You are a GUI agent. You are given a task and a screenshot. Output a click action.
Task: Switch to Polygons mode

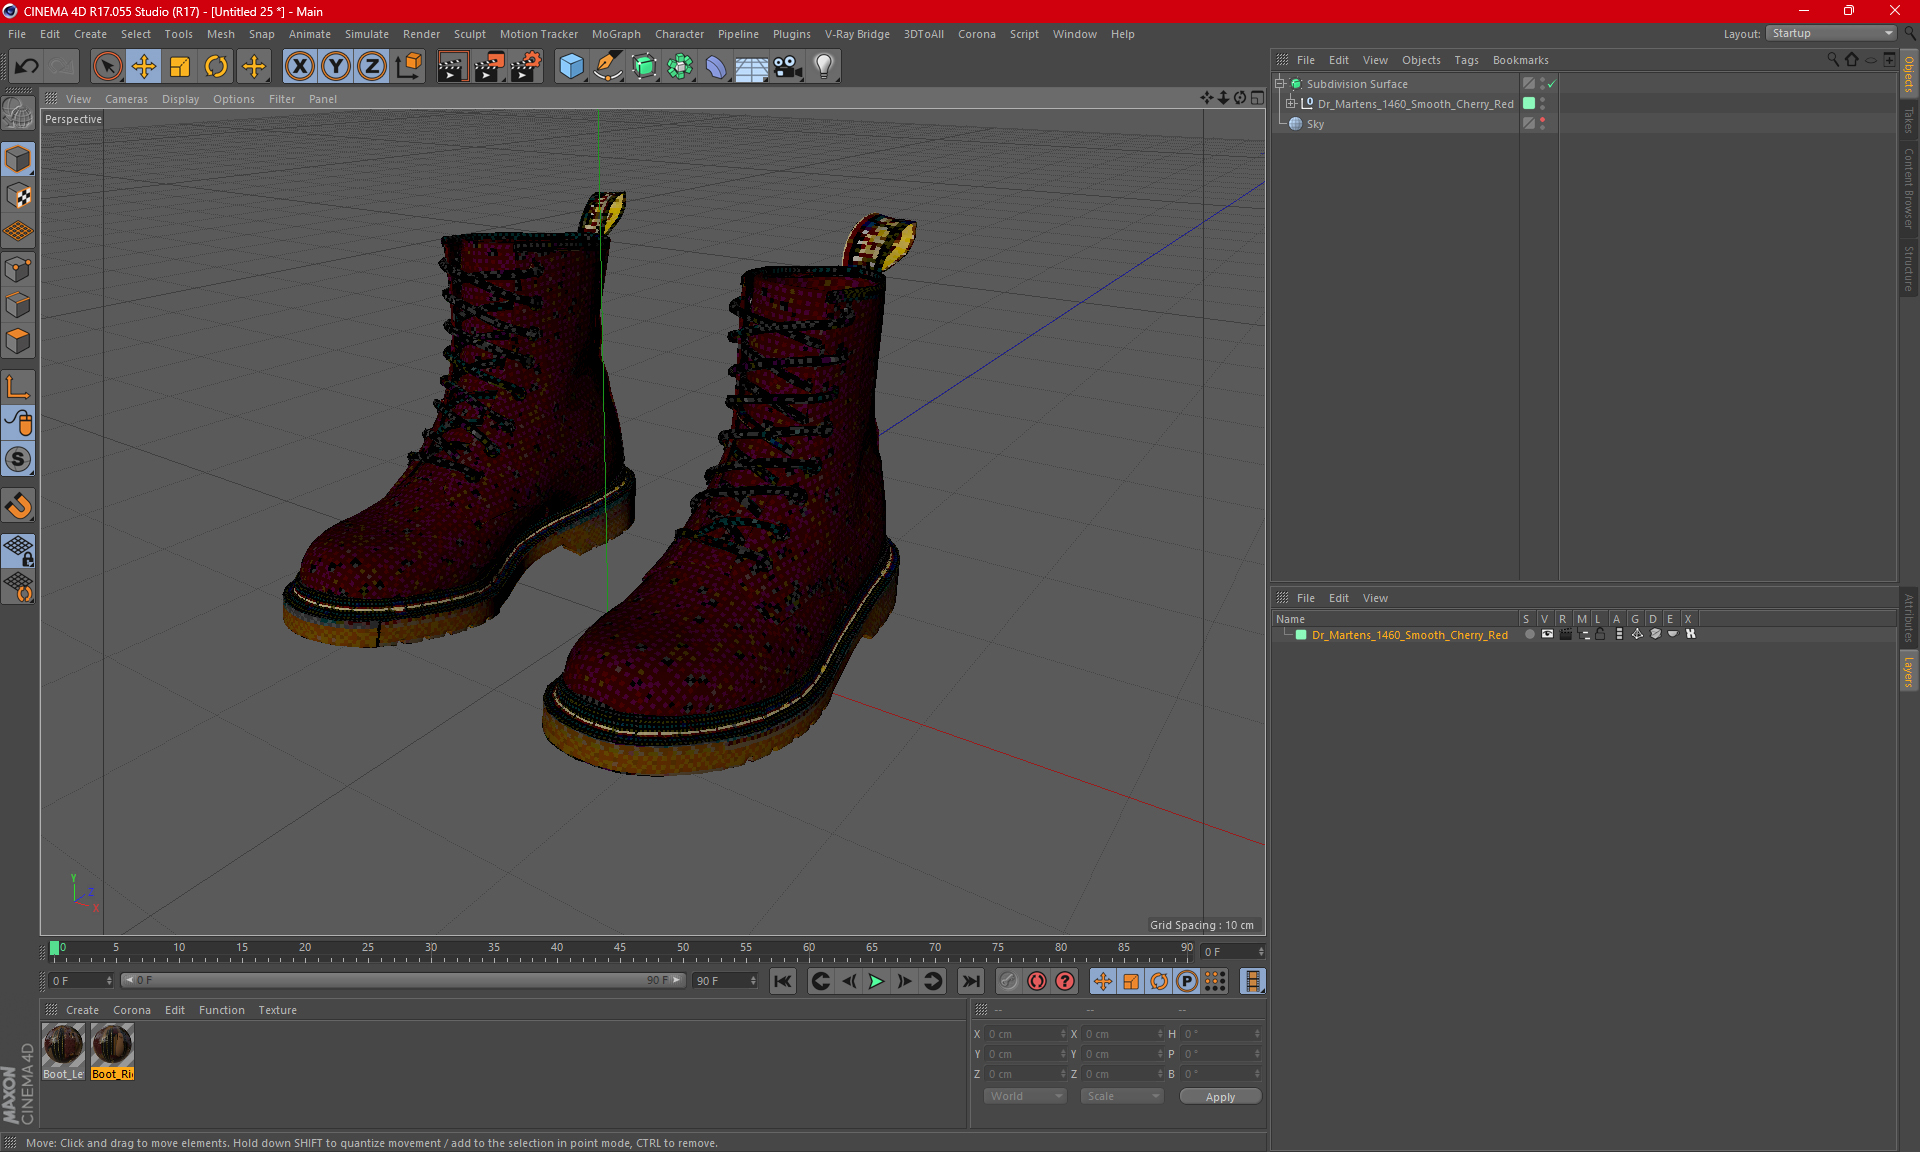pyautogui.click(x=18, y=341)
